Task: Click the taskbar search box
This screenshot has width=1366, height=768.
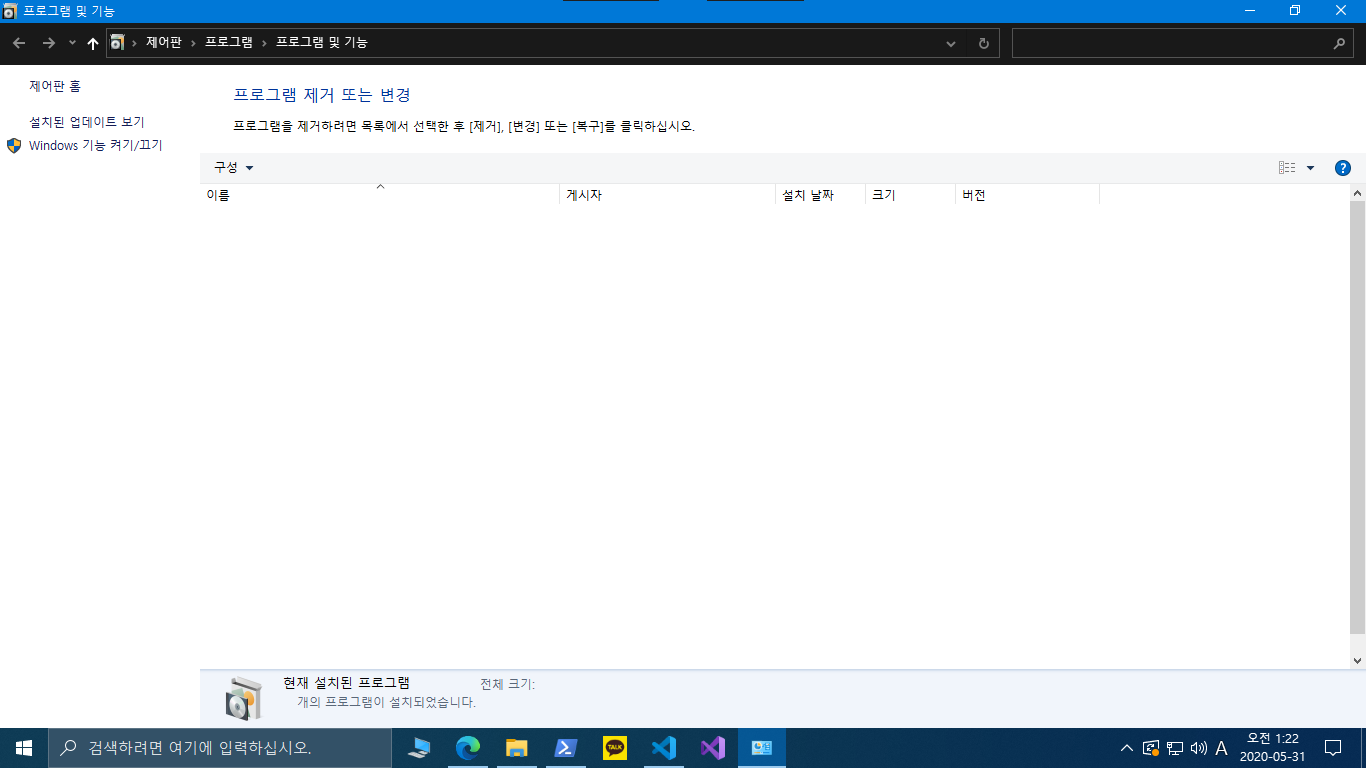Action: 220,748
